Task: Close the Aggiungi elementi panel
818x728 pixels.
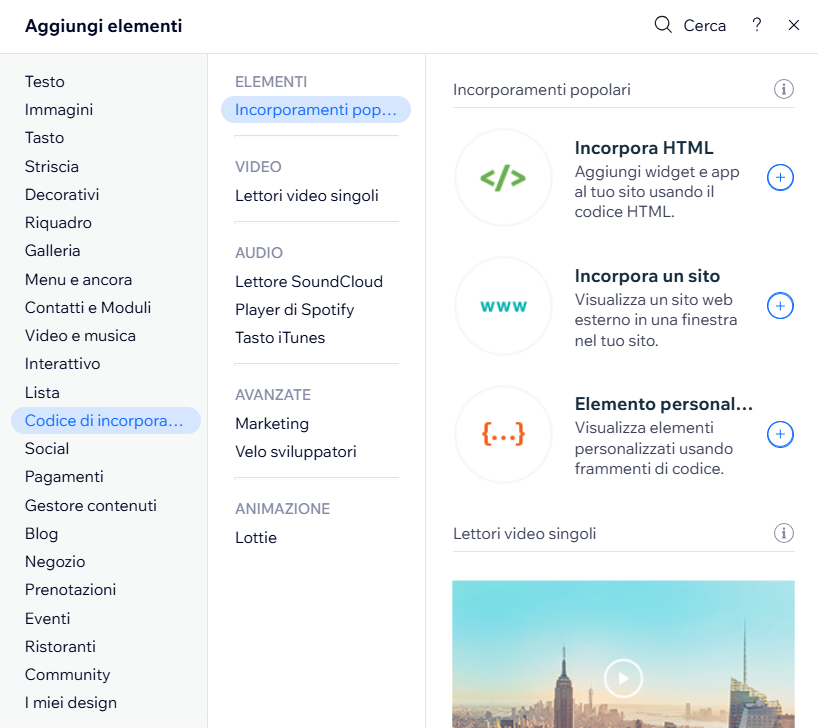Action: (x=794, y=26)
